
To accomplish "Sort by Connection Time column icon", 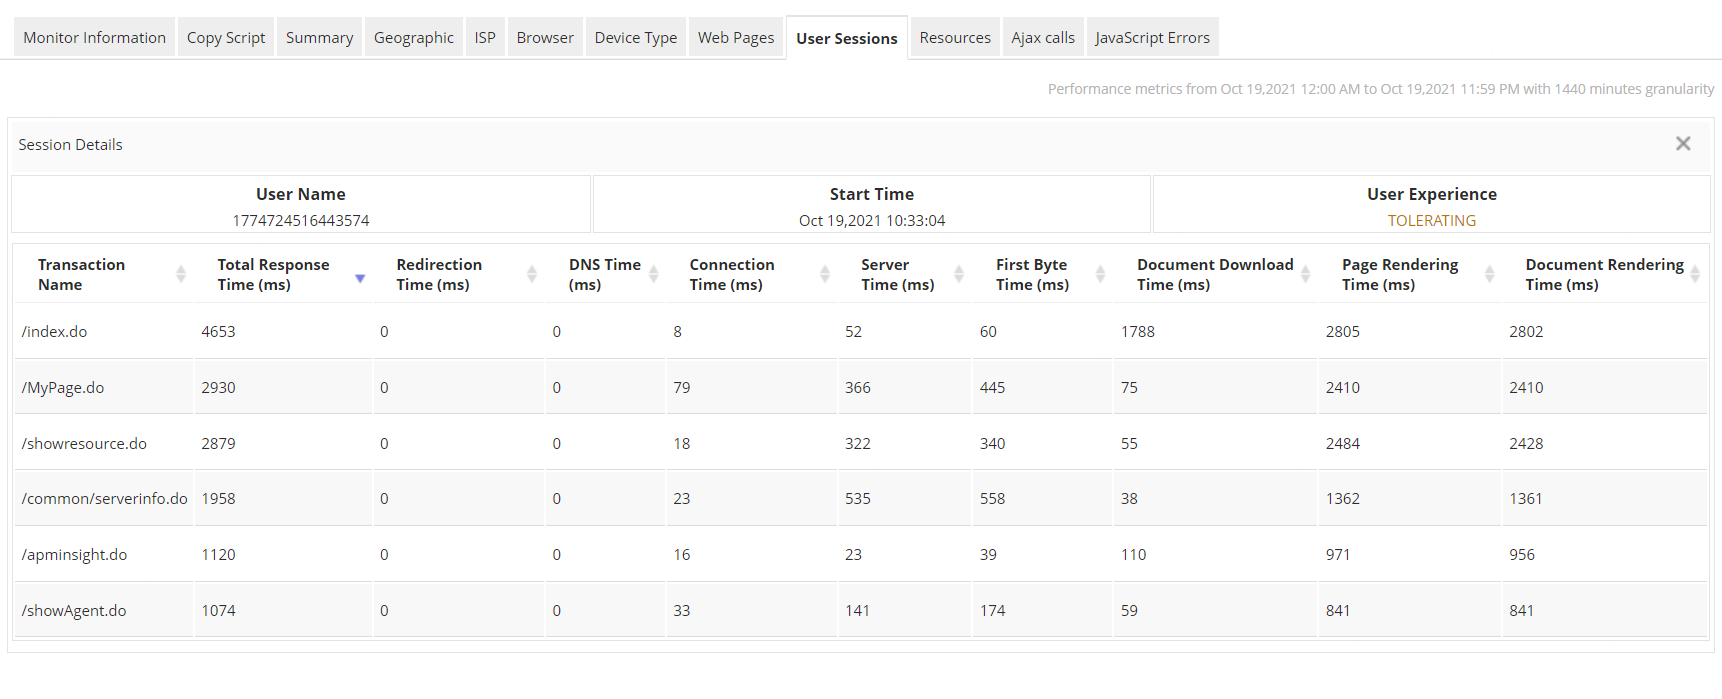I will [x=825, y=274].
